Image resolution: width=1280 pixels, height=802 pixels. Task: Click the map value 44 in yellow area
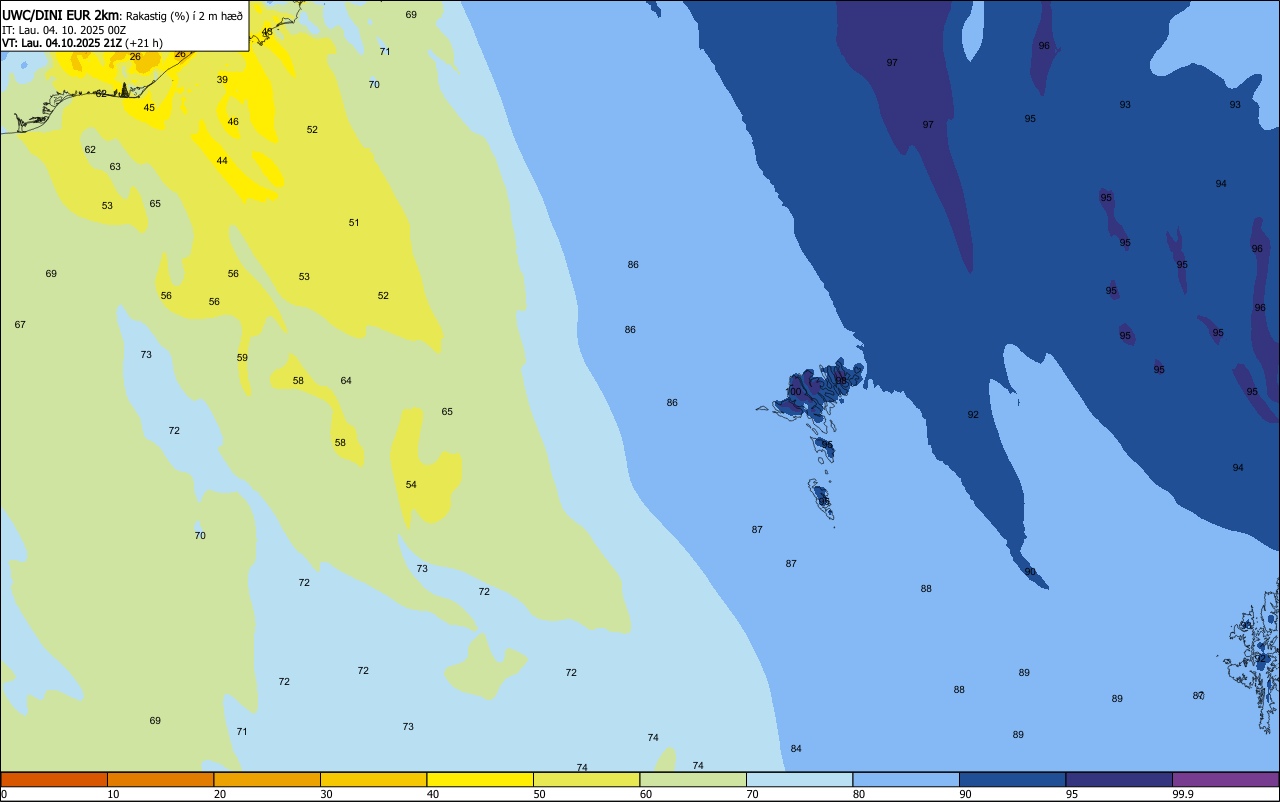coord(222,161)
